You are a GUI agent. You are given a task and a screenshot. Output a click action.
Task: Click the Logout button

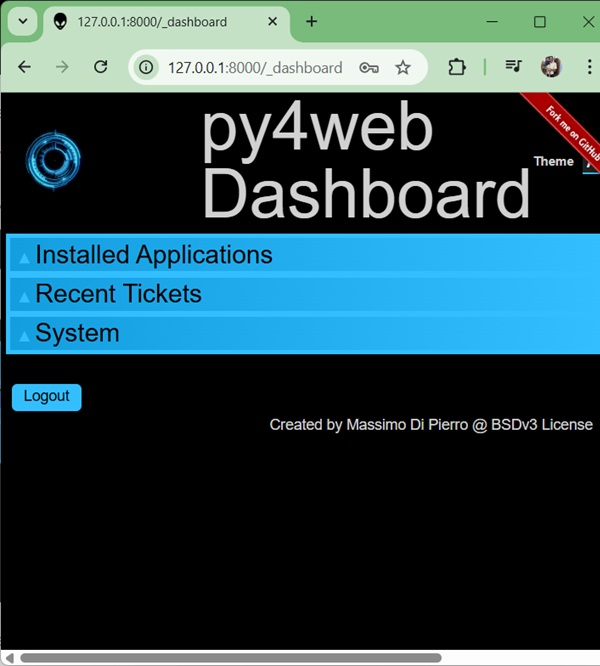click(47, 397)
